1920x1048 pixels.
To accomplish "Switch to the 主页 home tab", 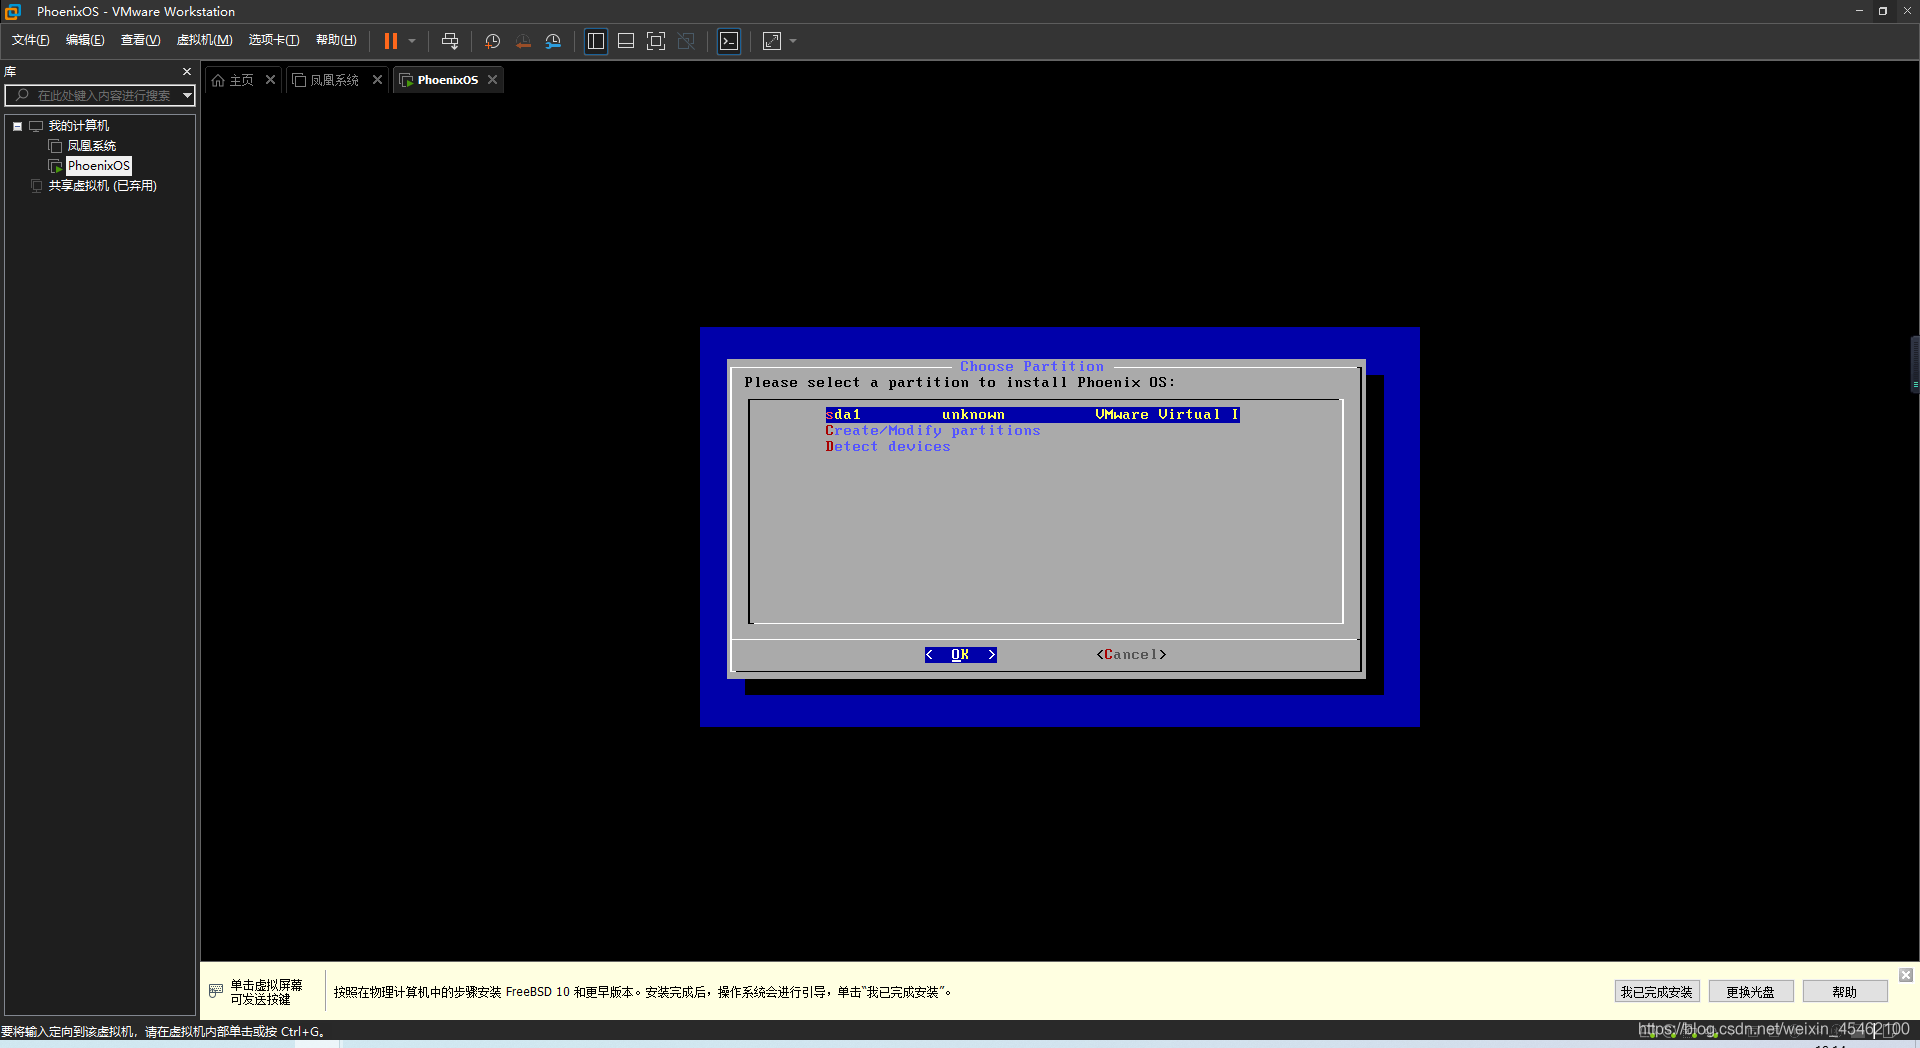I will pos(241,80).
